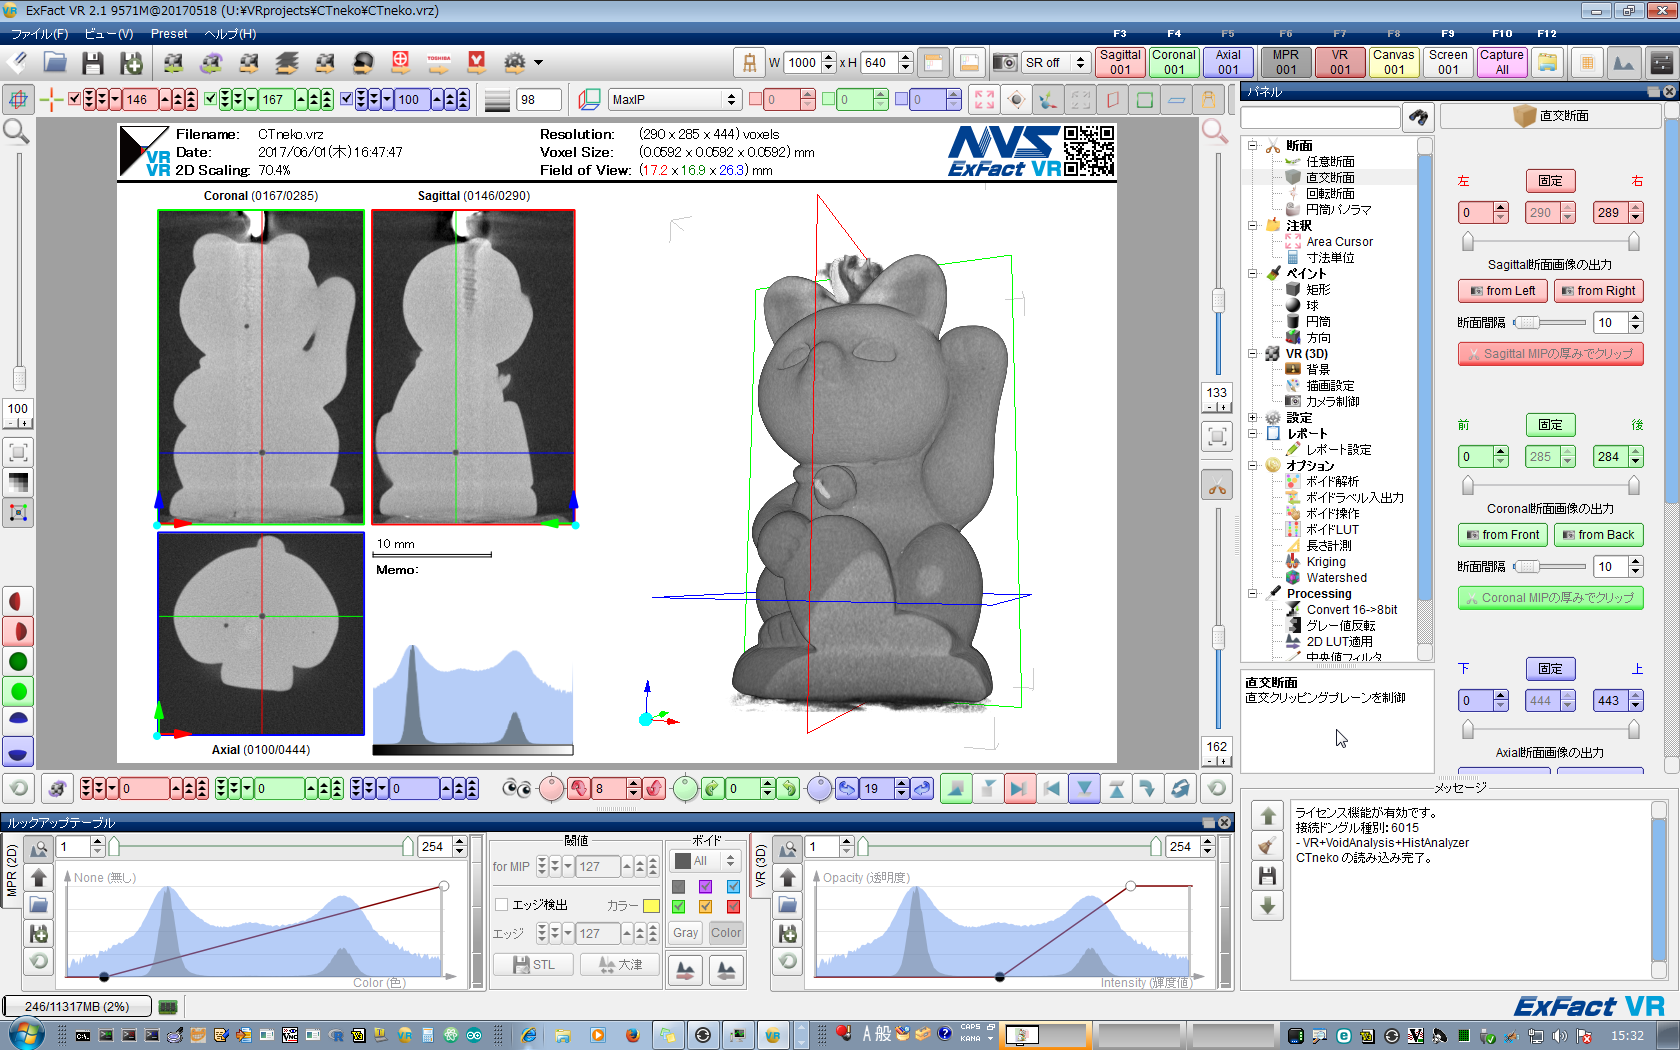Toggle the blue axial slice checkbox

346,99
